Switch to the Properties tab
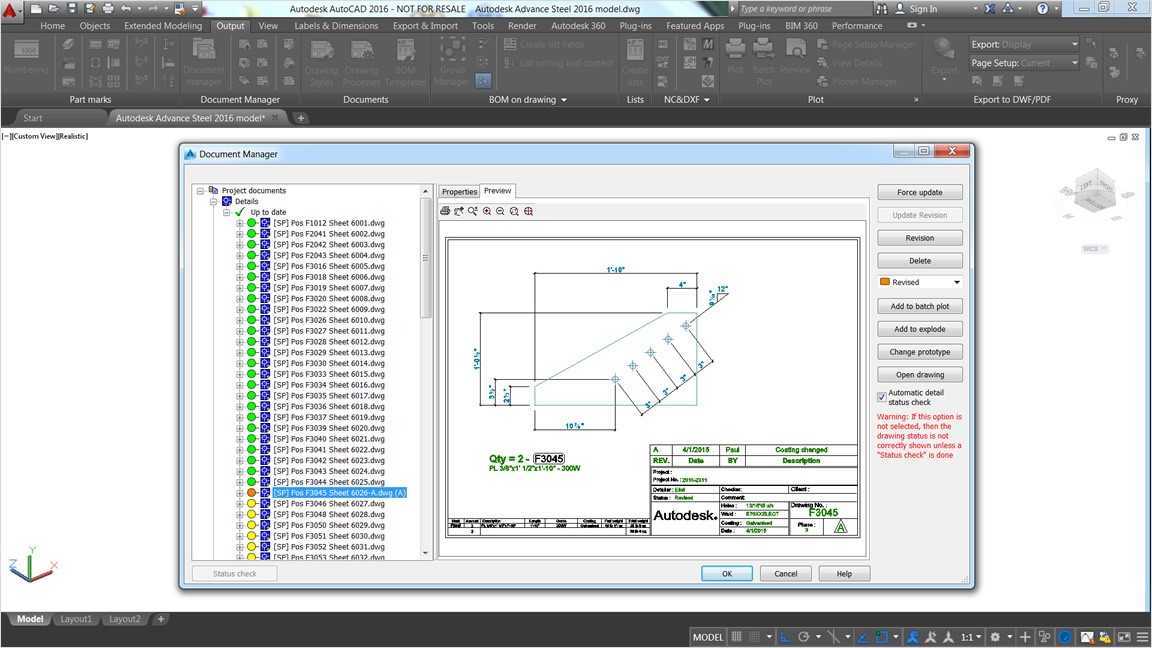The height and width of the screenshot is (648, 1152). click(x=459, y=192)
